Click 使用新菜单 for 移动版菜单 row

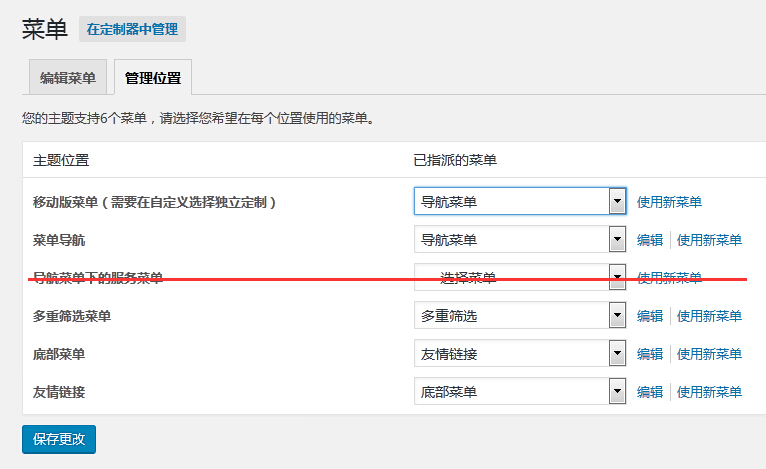669,201
